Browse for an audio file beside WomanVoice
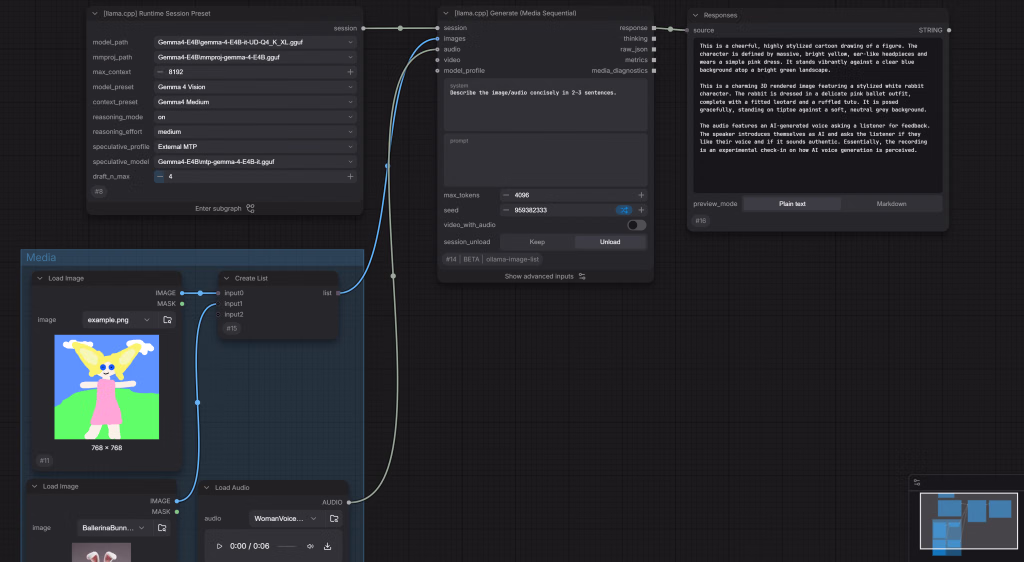This screenshot has height=562, width=1024. (334, 519)
